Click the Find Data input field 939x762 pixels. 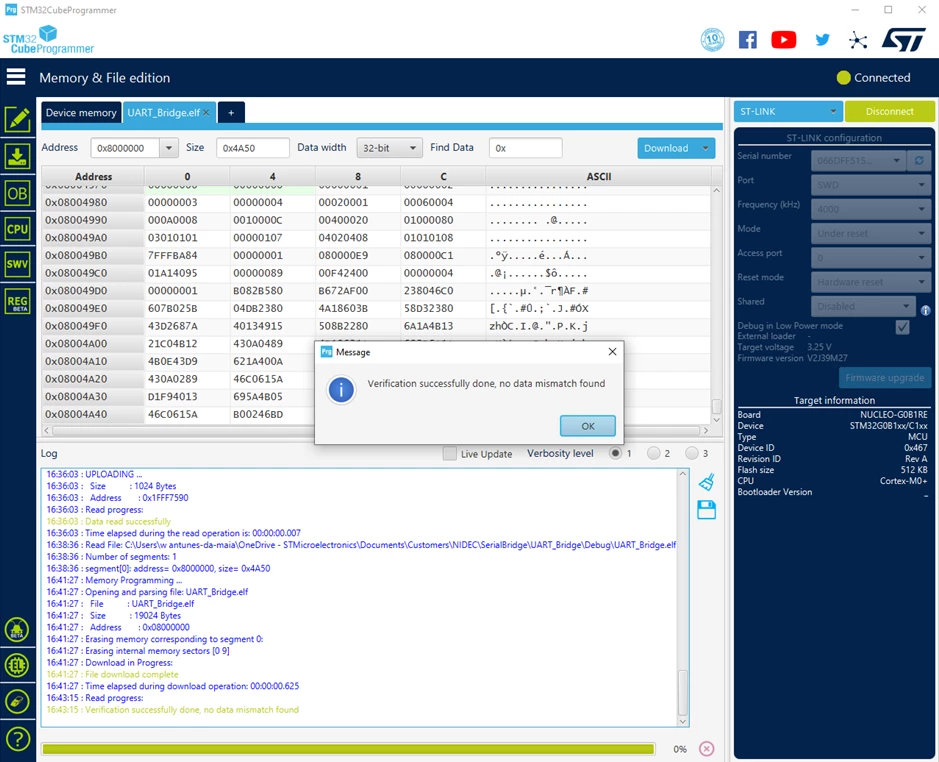click(x=525, y=148)
